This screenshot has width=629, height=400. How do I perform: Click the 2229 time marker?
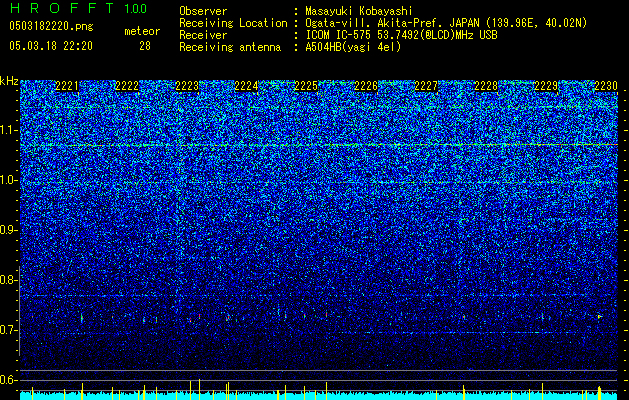tap(546, 86)
